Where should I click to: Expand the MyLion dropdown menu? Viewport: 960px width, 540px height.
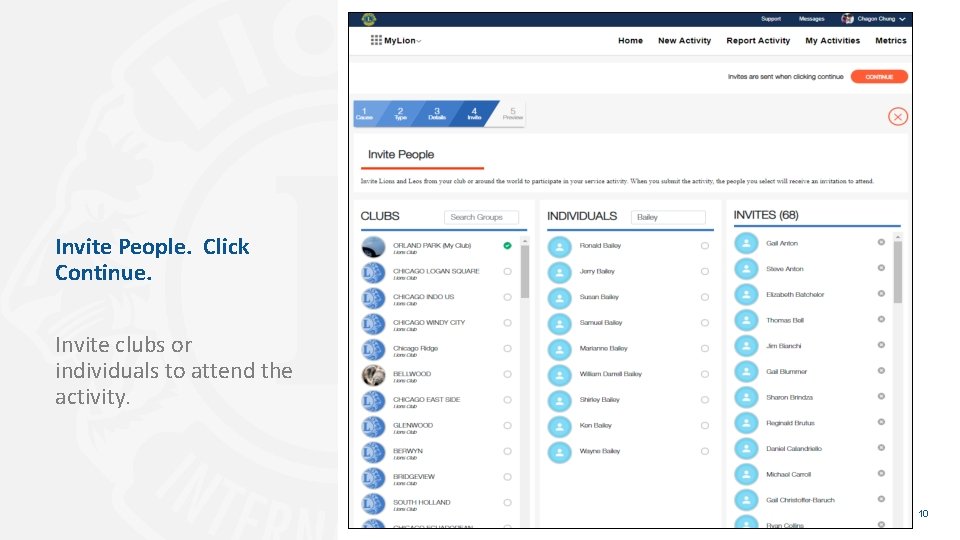tap(419, 41)
